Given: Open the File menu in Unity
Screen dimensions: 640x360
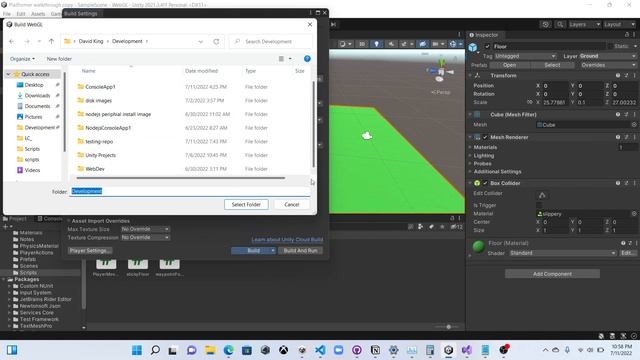Looking at the screenshot, I should pos(7,13).
